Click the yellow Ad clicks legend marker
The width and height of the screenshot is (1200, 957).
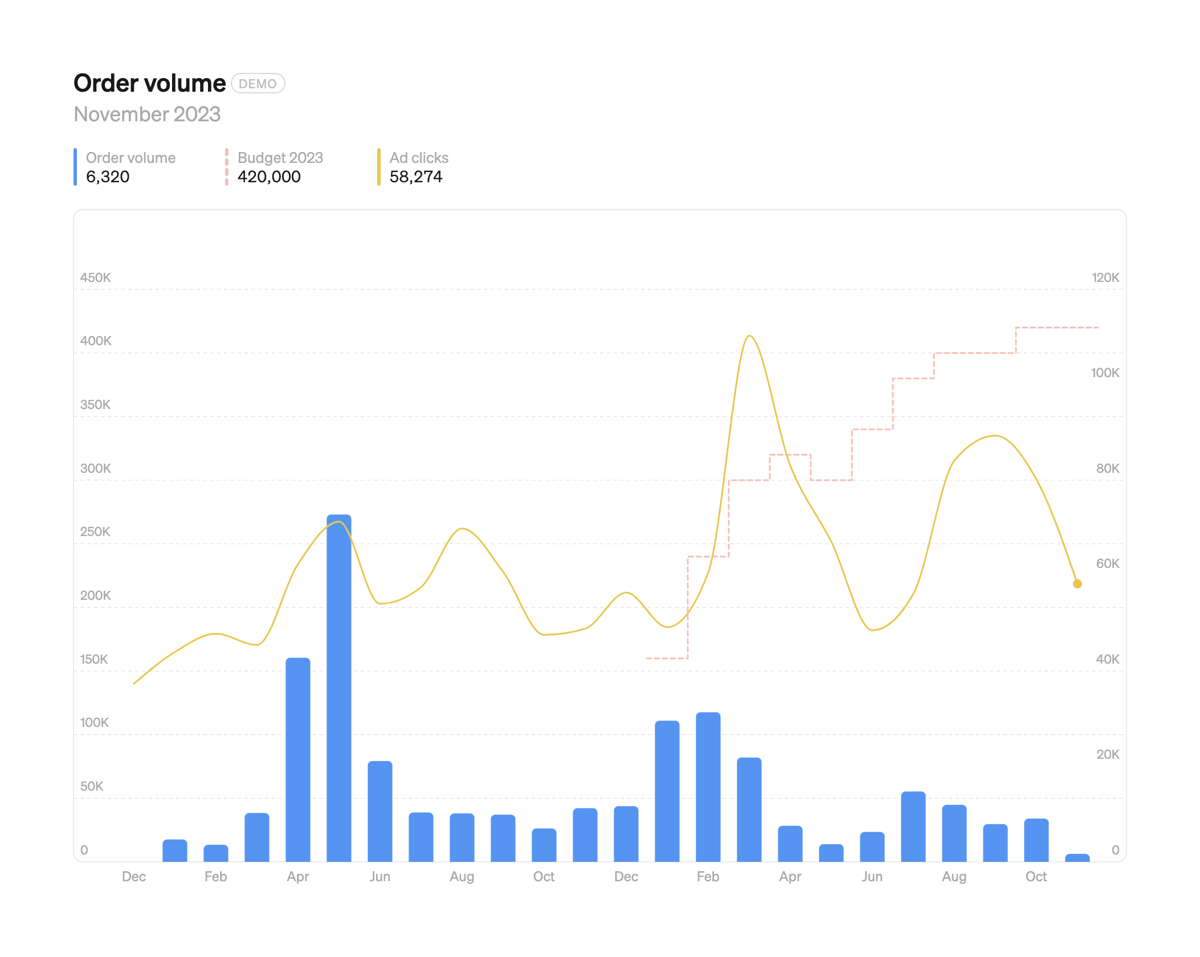coord(379,166)
